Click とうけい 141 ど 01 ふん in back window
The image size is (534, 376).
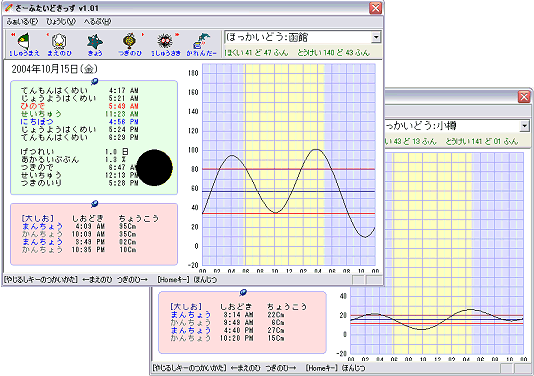click(482, 141)
